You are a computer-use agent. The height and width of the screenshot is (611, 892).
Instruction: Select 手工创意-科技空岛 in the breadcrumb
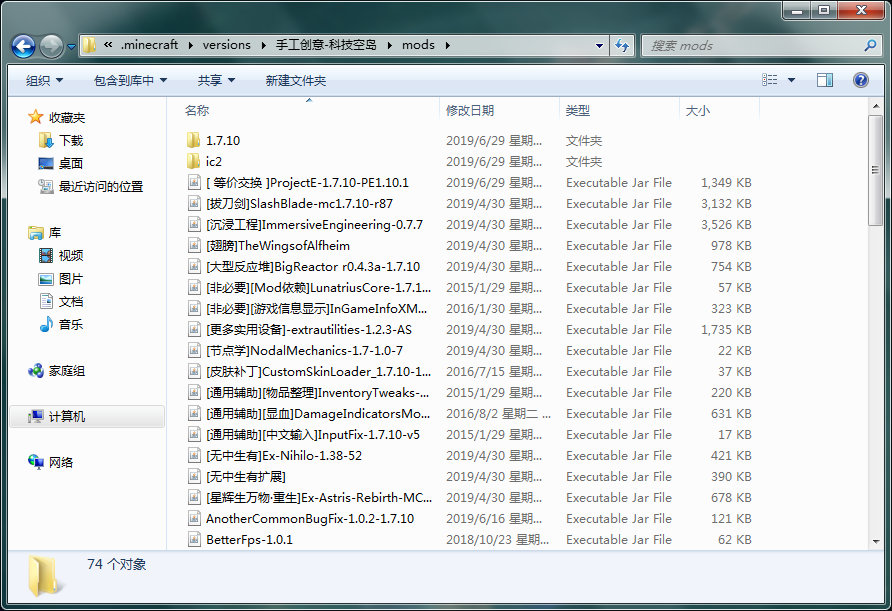[326, 45]
